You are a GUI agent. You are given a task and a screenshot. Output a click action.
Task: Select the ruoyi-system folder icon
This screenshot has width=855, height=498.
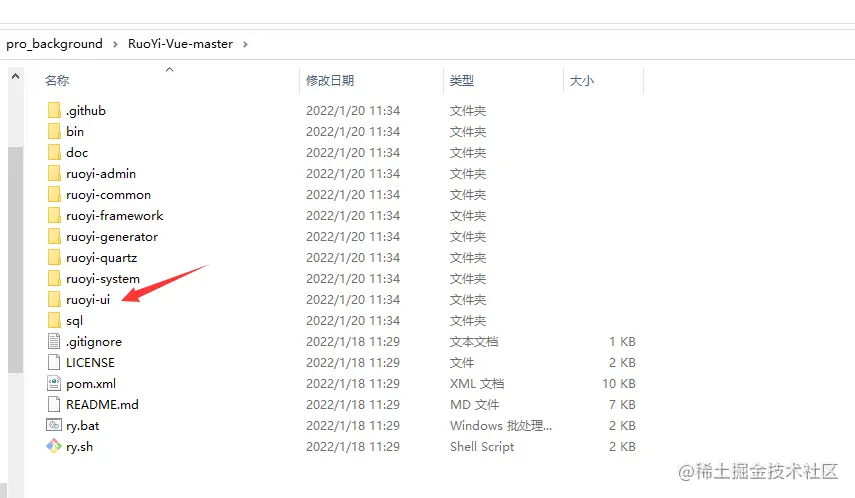(x=54, y=278)
